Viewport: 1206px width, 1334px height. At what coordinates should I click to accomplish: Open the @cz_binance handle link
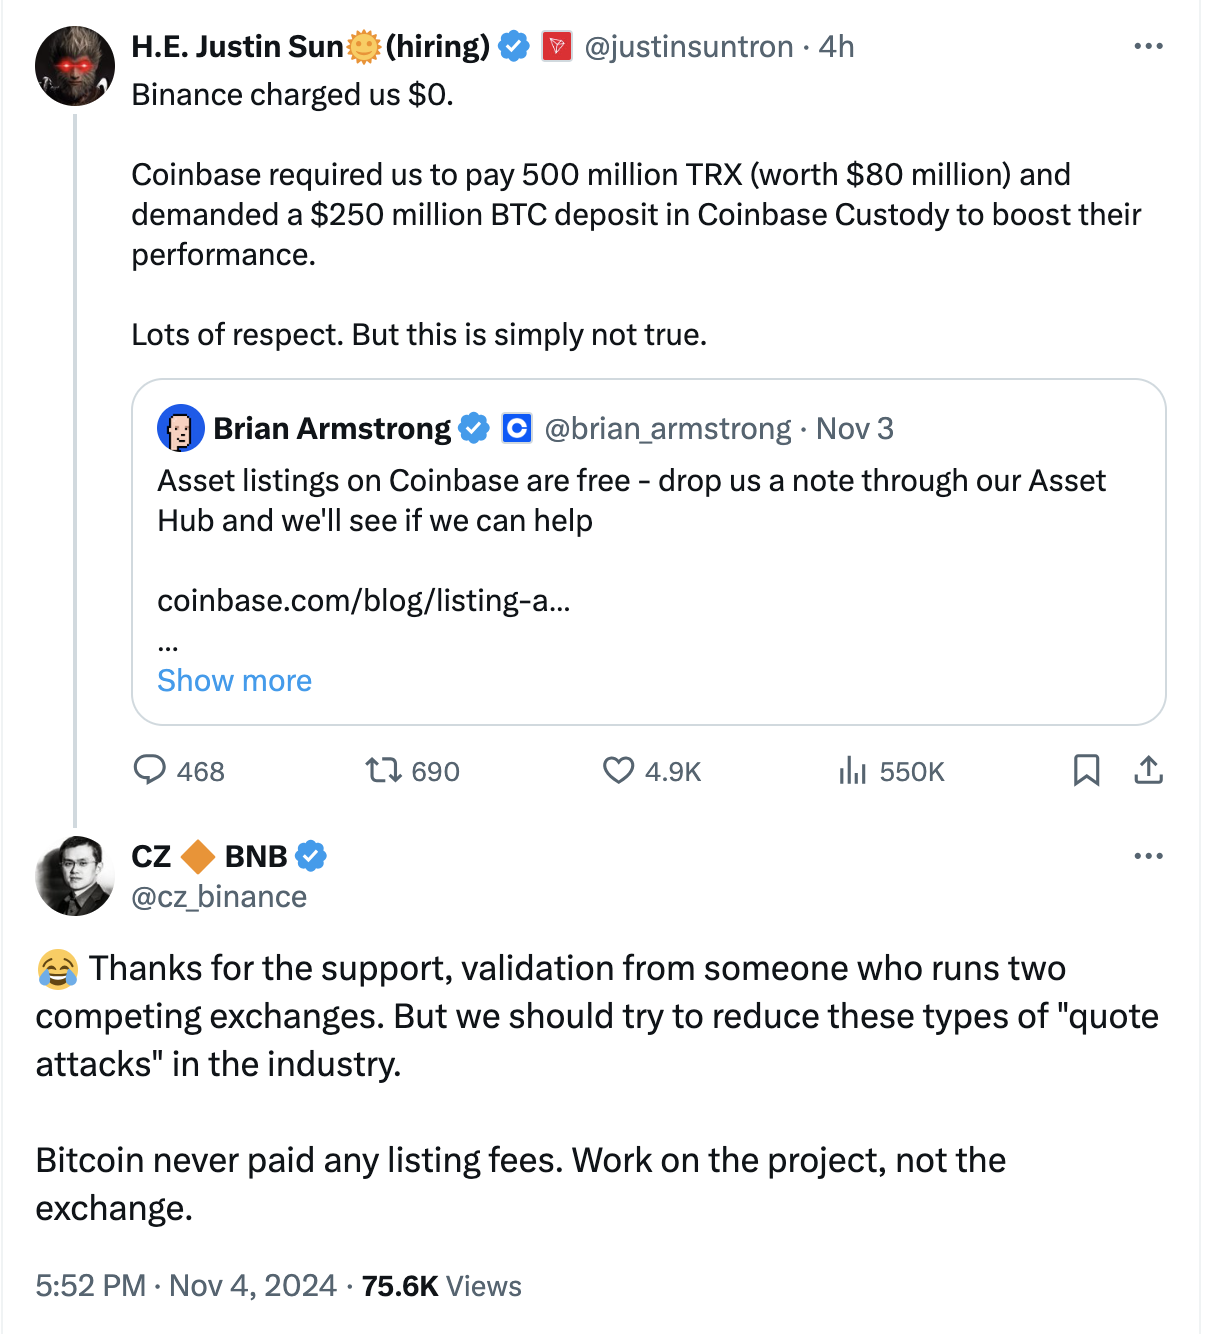219,897
